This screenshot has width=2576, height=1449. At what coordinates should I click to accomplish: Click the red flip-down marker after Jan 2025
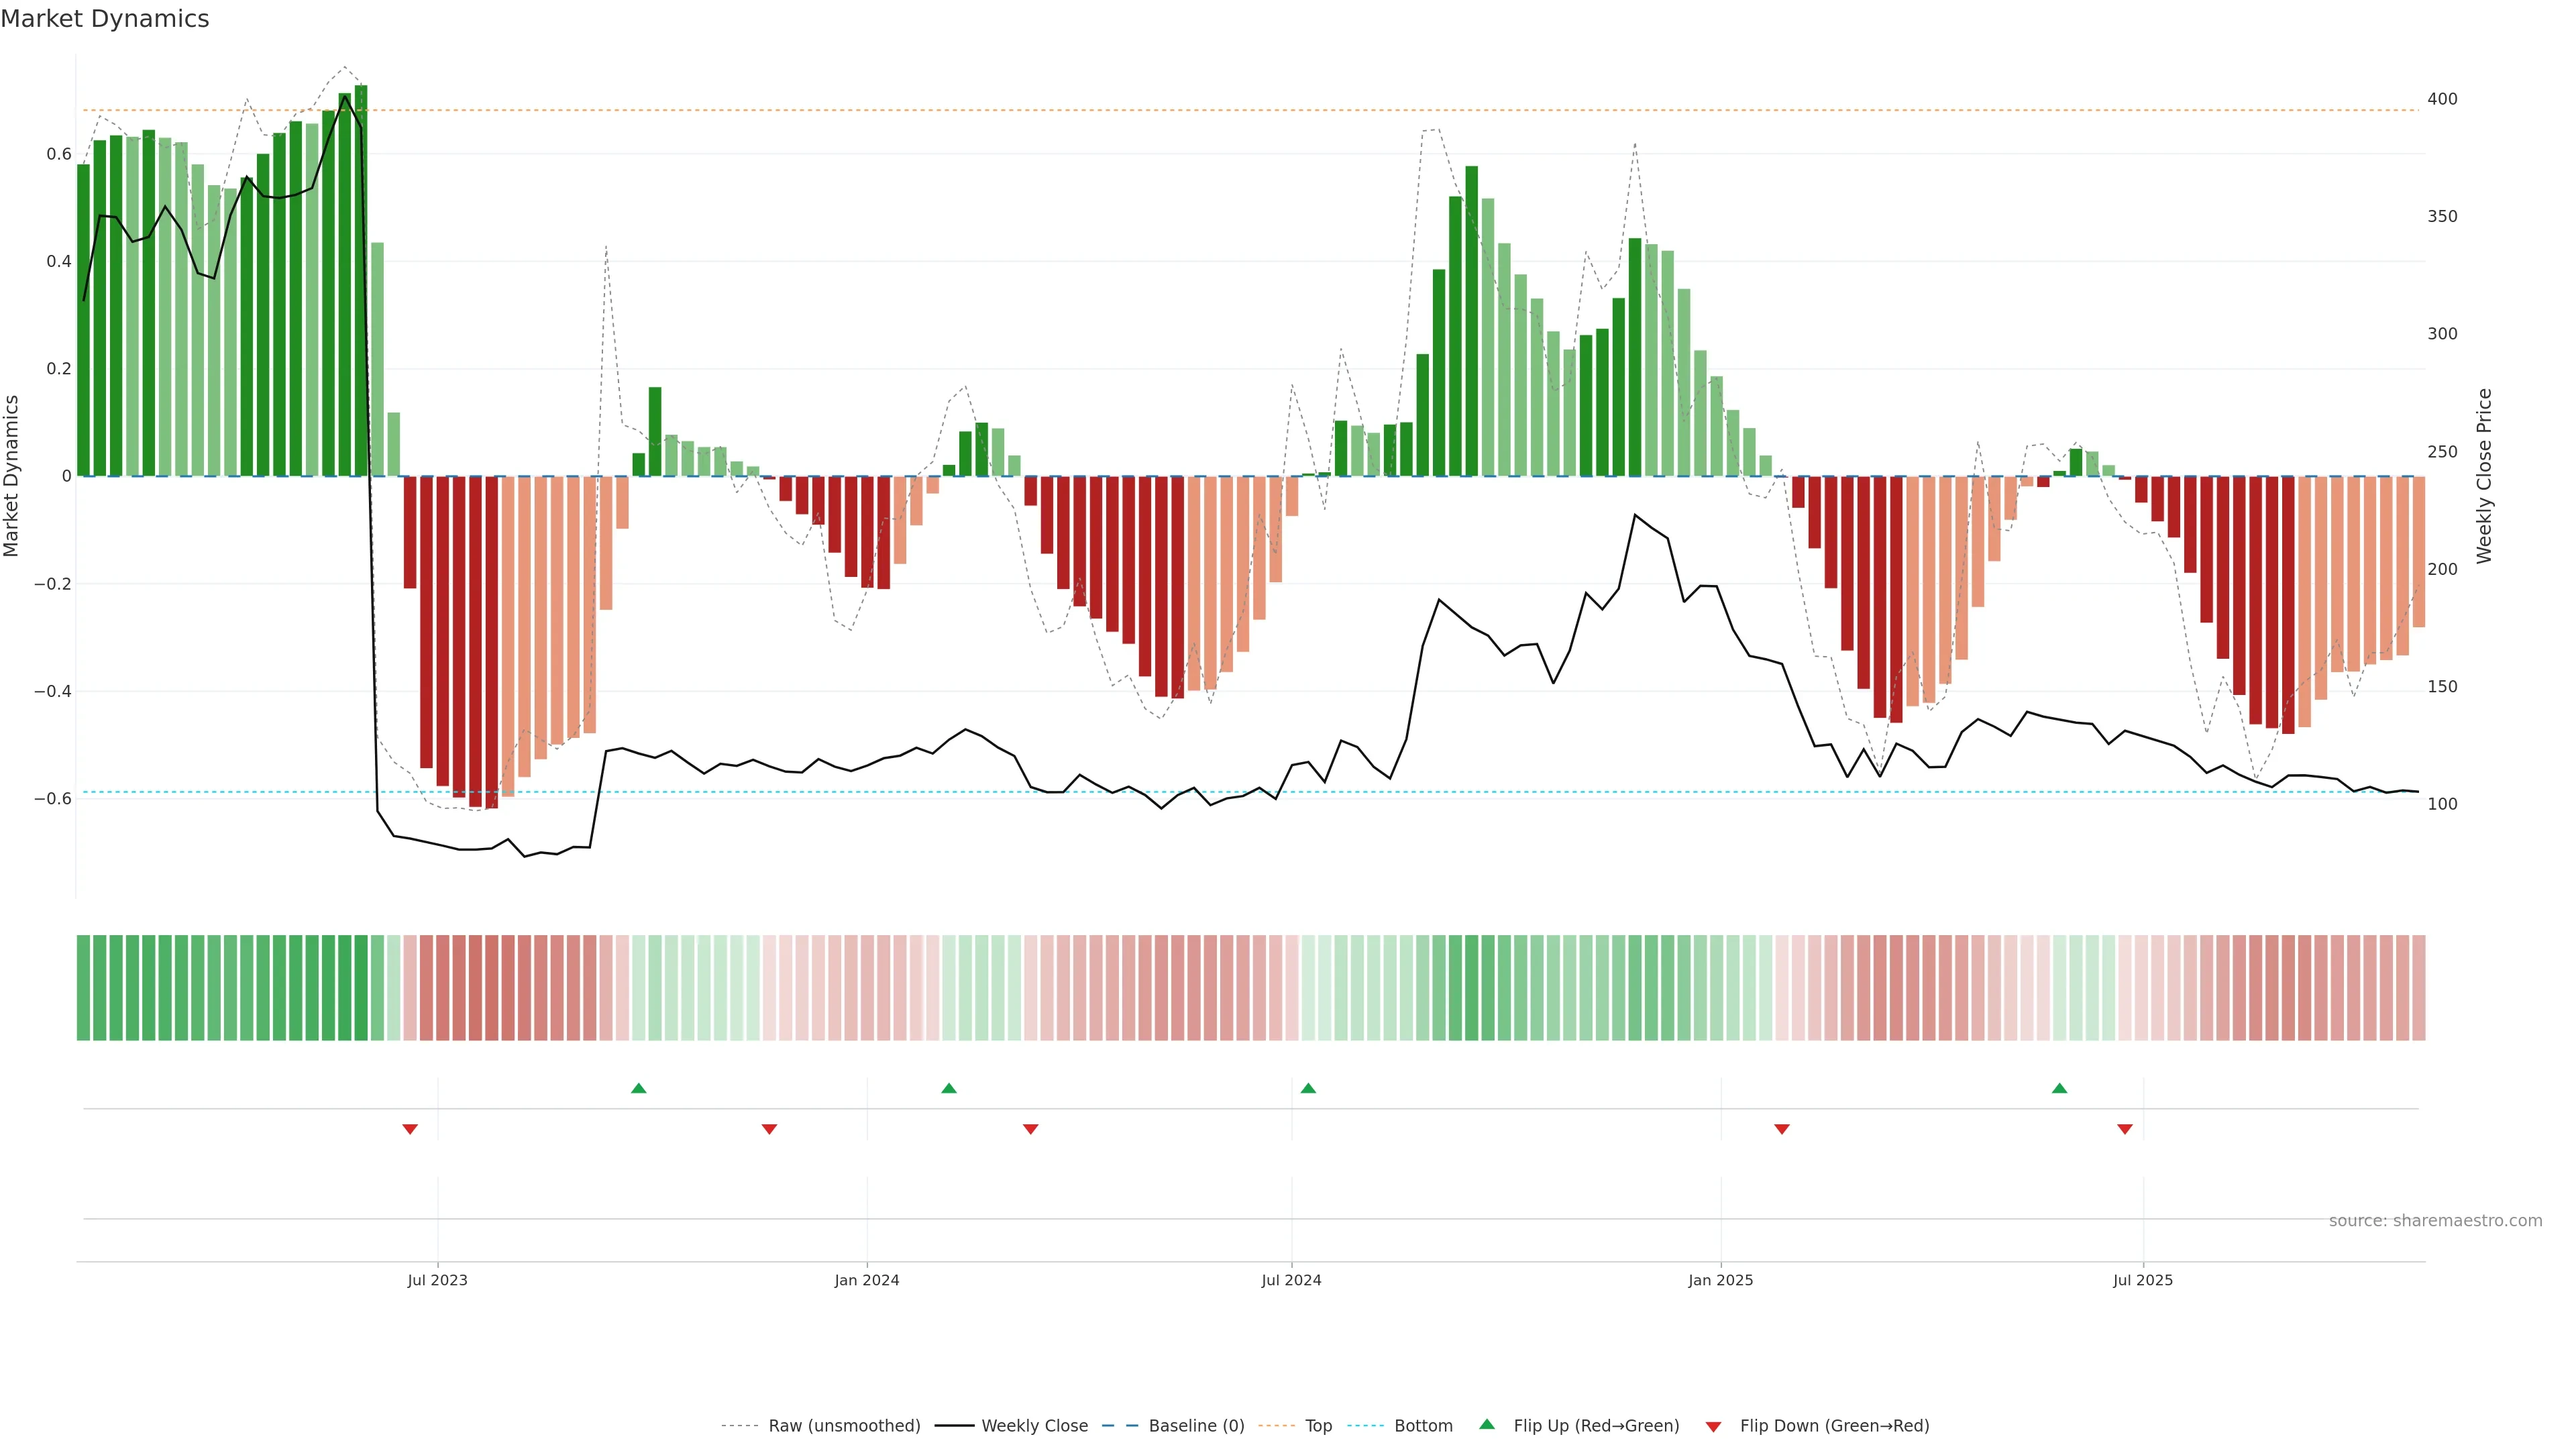[1782, 1129]
